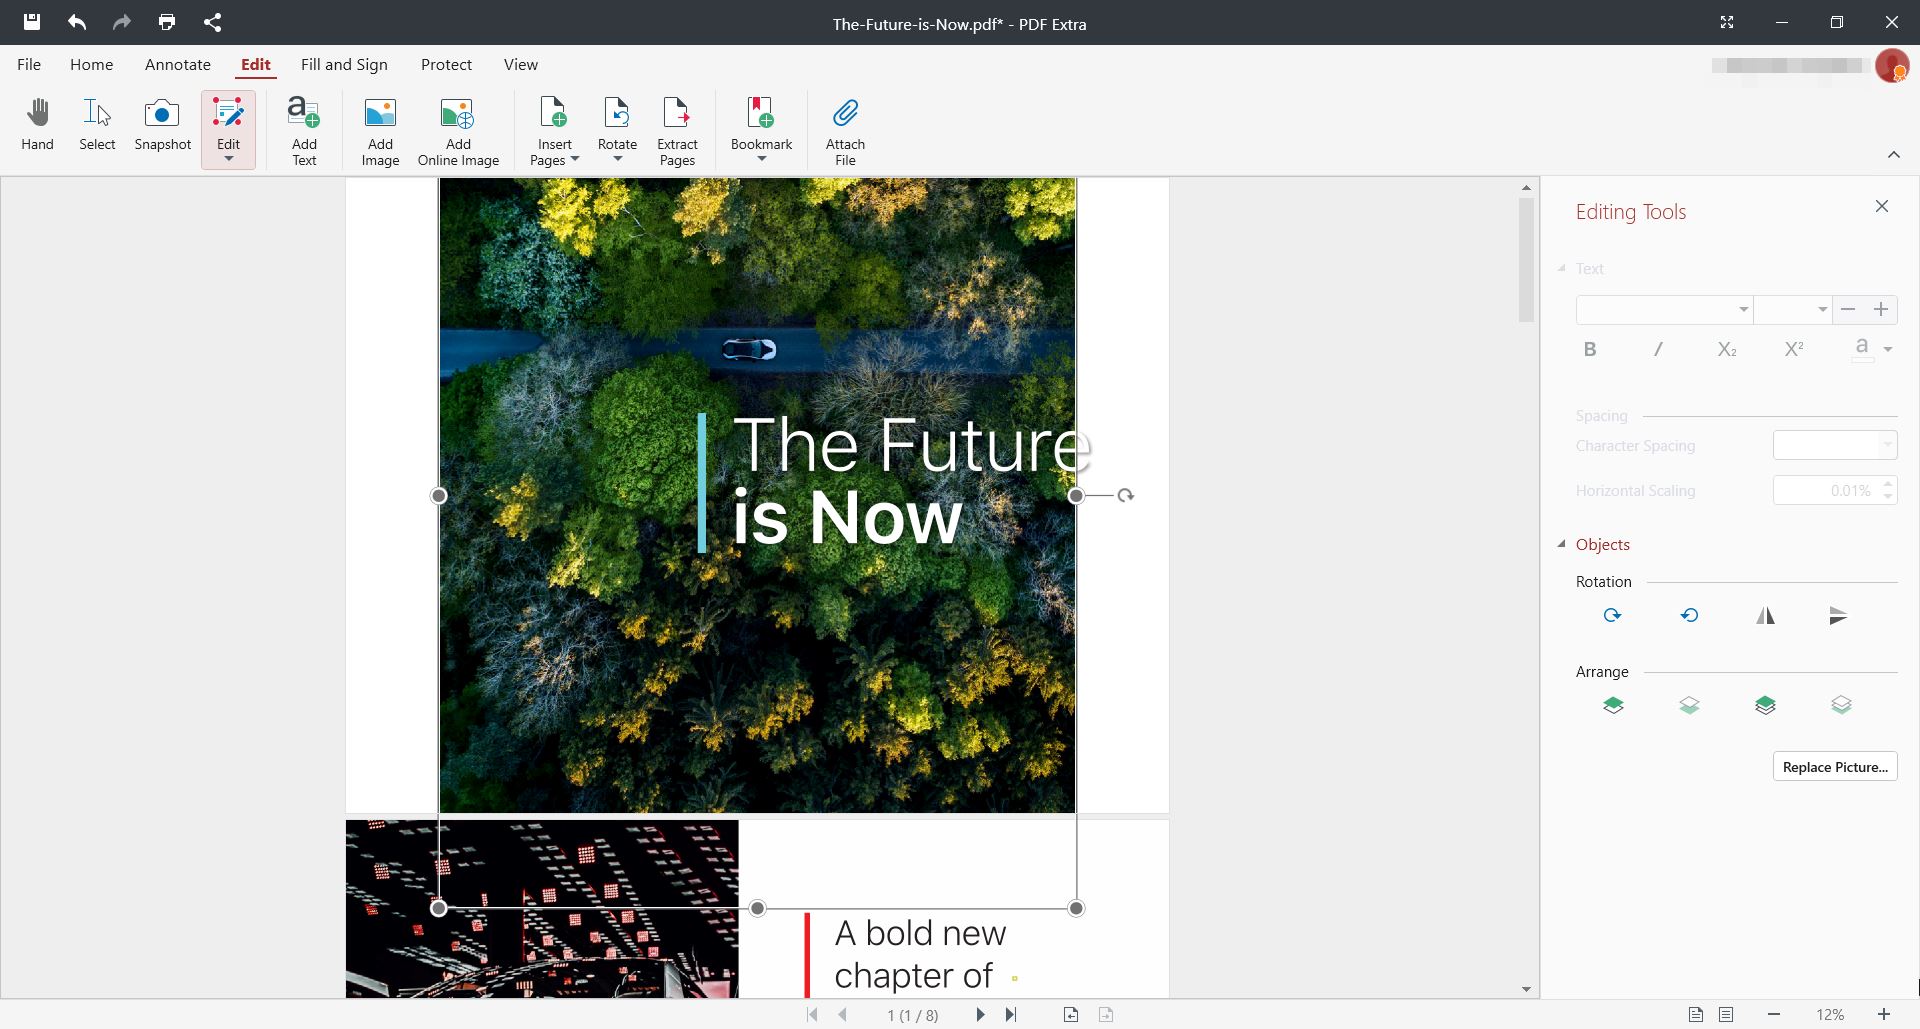
Task: Open the font family dropdown
Action: 1745,309
